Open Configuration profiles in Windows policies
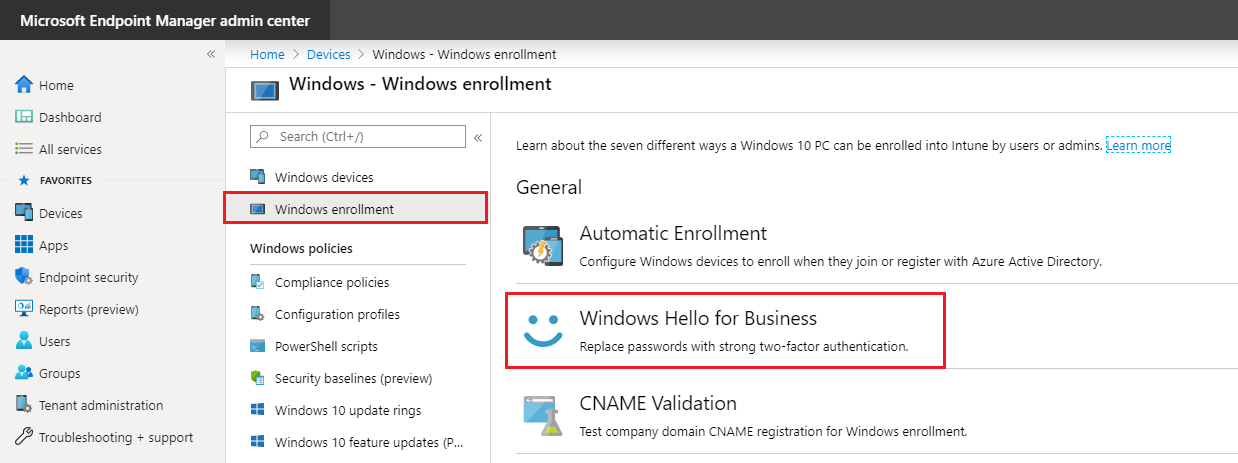The image size is (1238, 463). (x=337, y=314)
